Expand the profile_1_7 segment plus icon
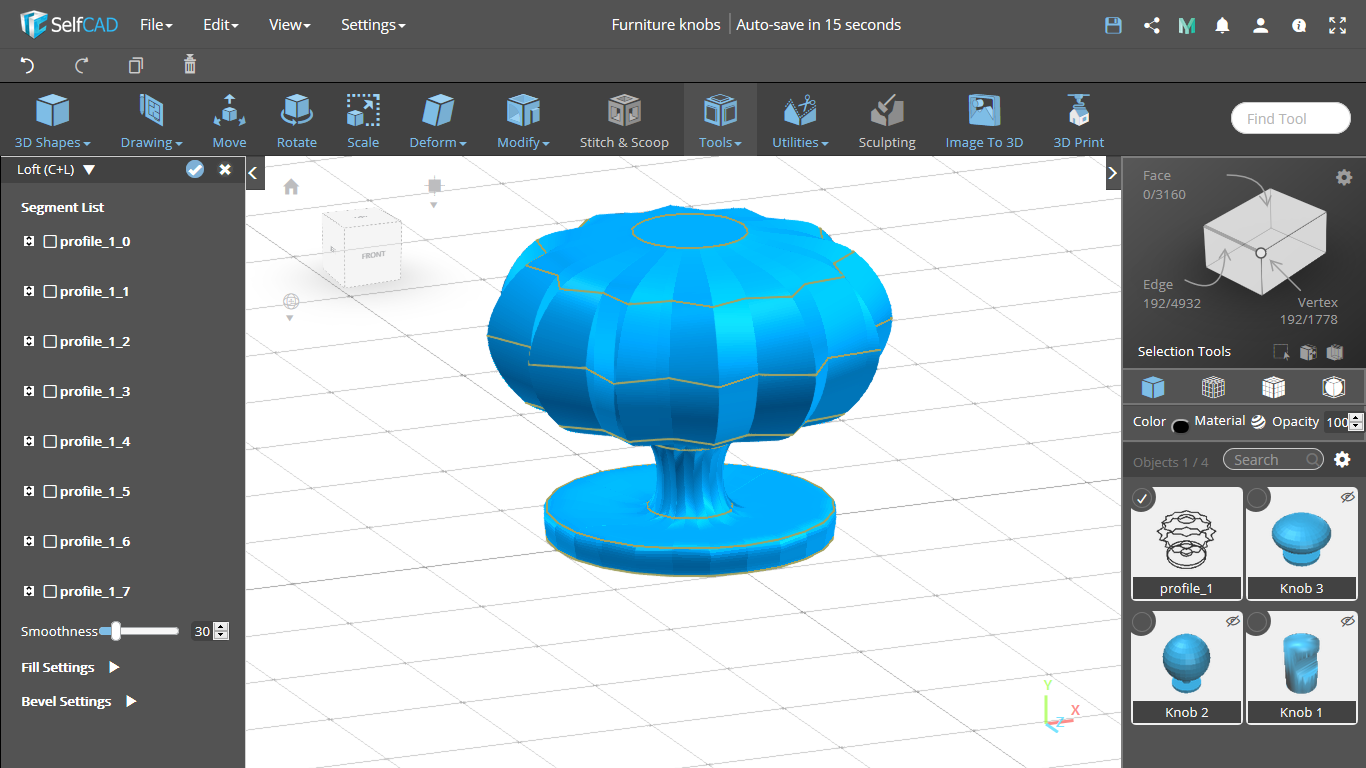The image size is (1366, 768). [28, 591]
